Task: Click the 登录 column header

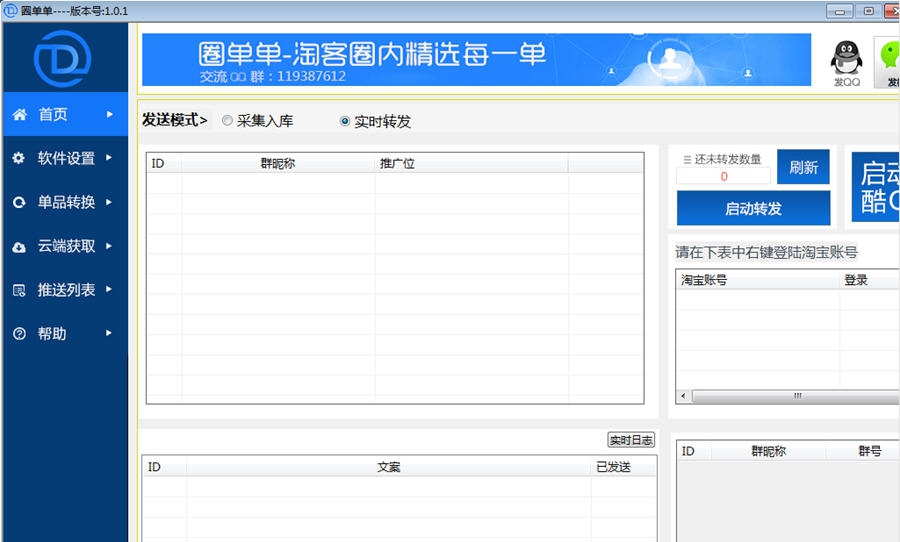Action: tap(870, 280)
